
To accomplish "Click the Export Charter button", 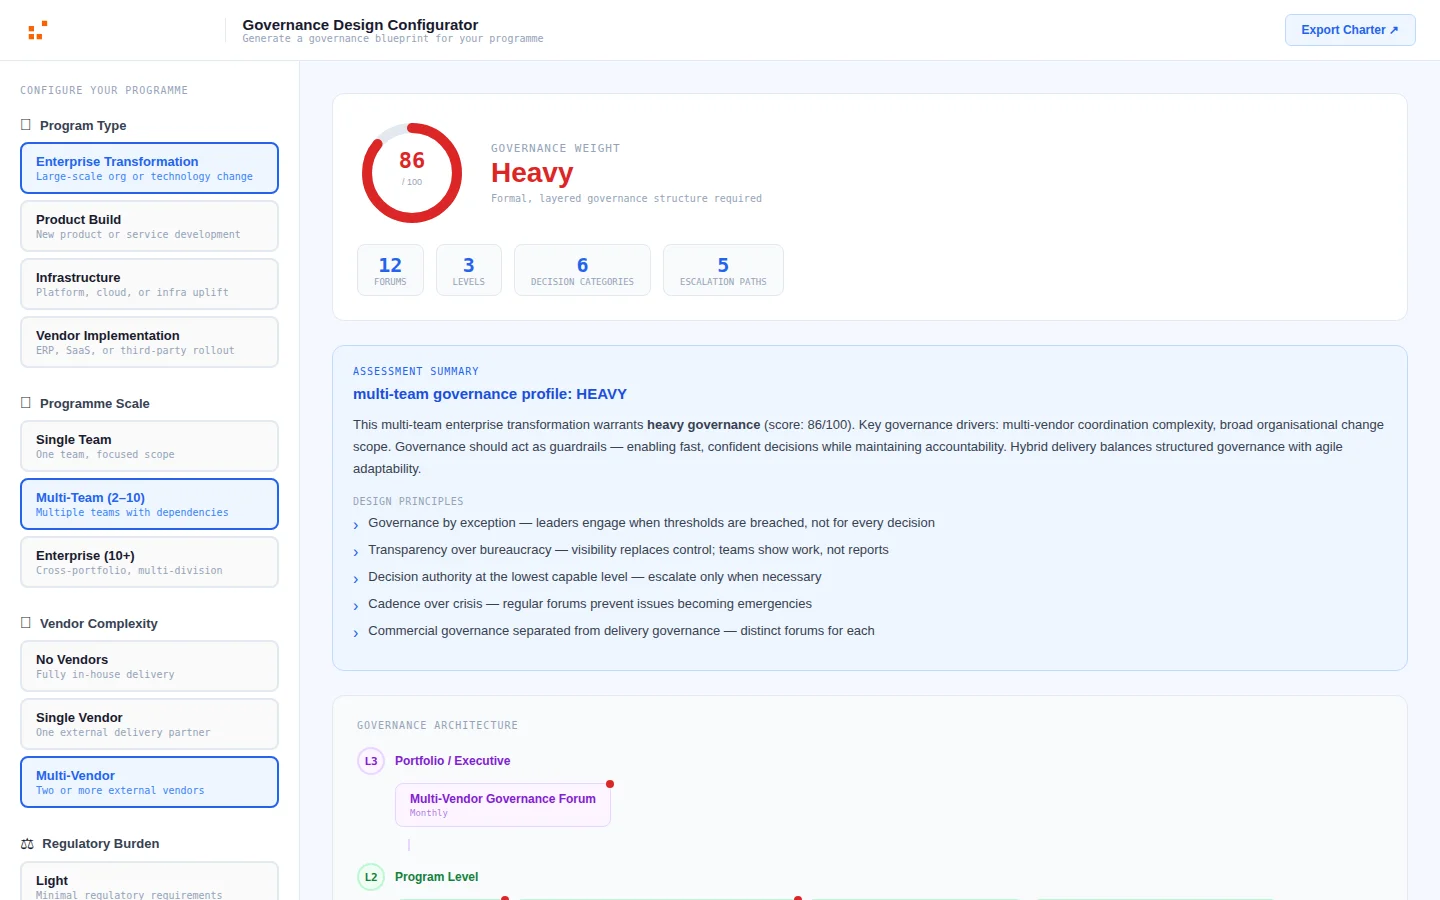I will click(x=1350, y=29).
